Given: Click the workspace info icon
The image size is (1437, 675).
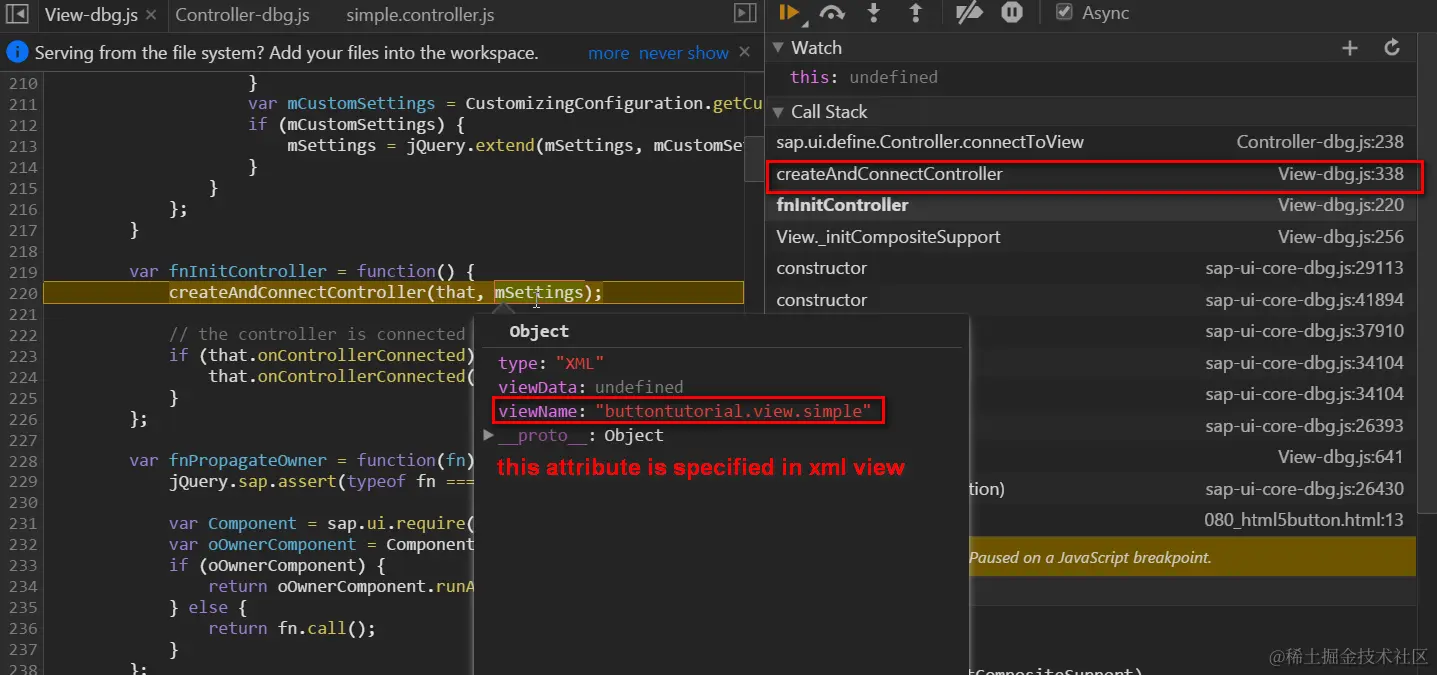Looking at the screenshot, I should point(17,52).
